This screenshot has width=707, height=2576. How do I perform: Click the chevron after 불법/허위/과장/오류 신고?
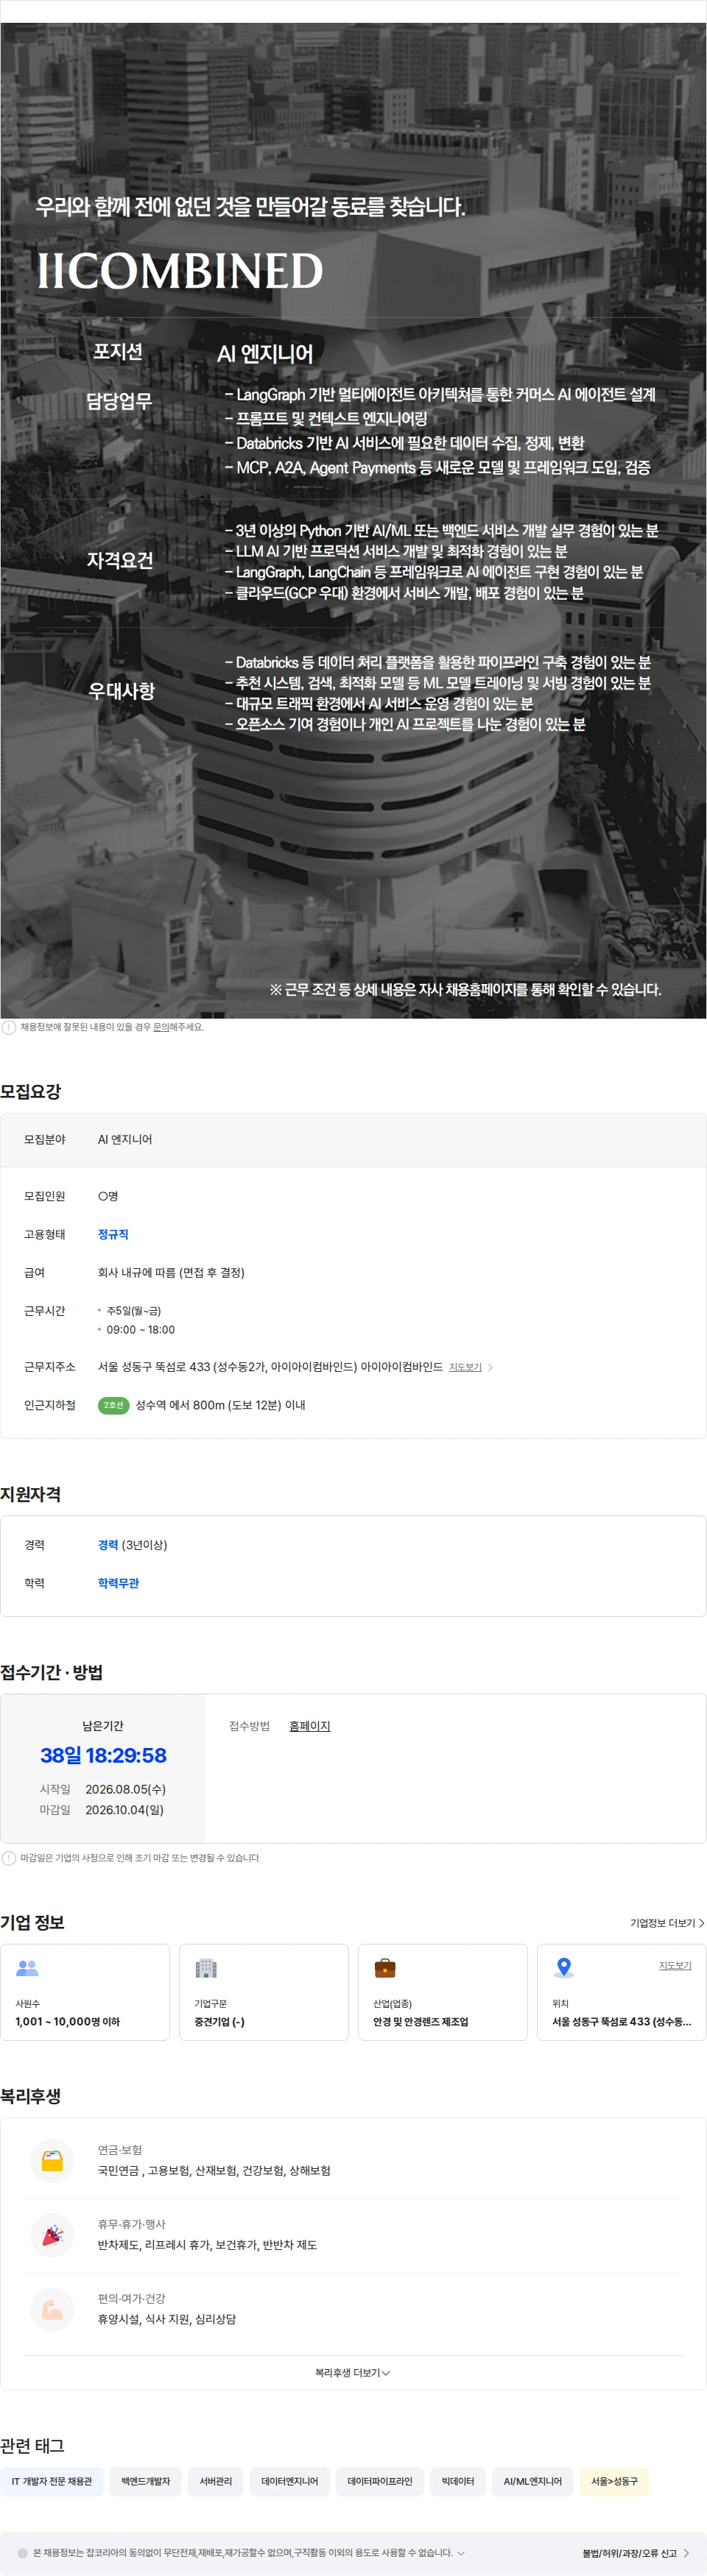[x=686, y=2553]
